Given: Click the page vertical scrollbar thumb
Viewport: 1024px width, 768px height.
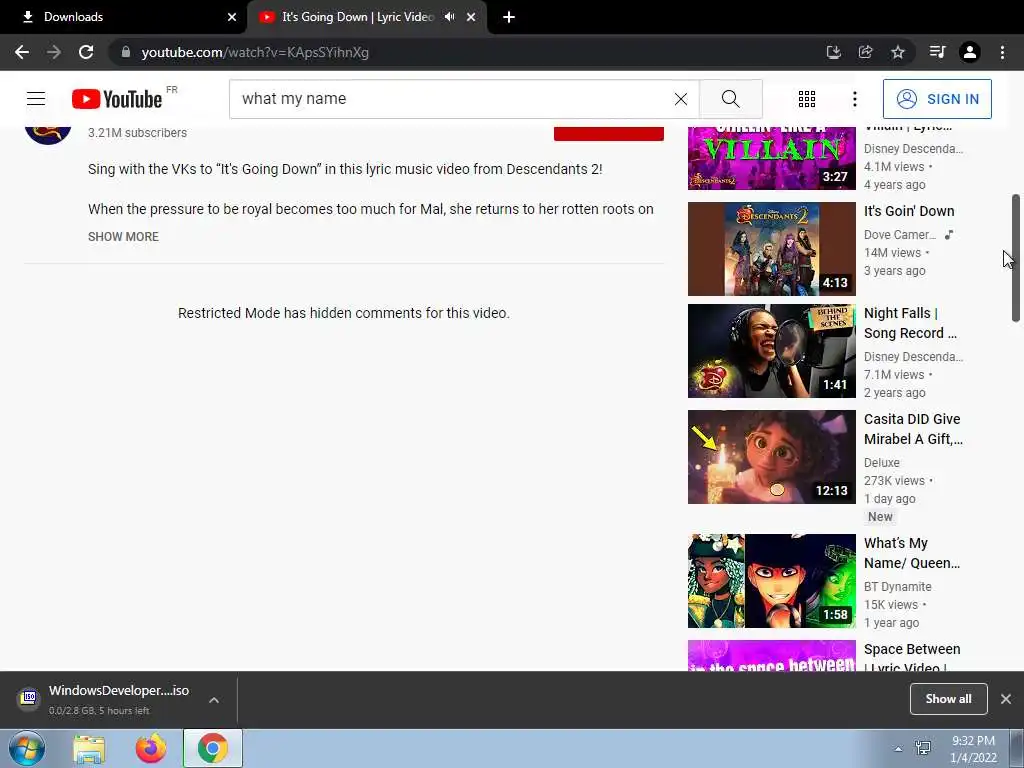Looking at the screenshot, I should click(1016, 258).
